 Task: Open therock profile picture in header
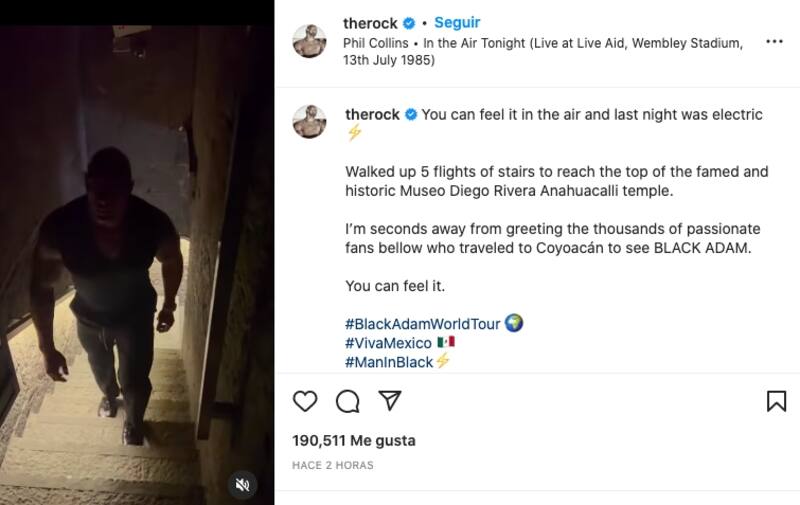tap(309, 41)
